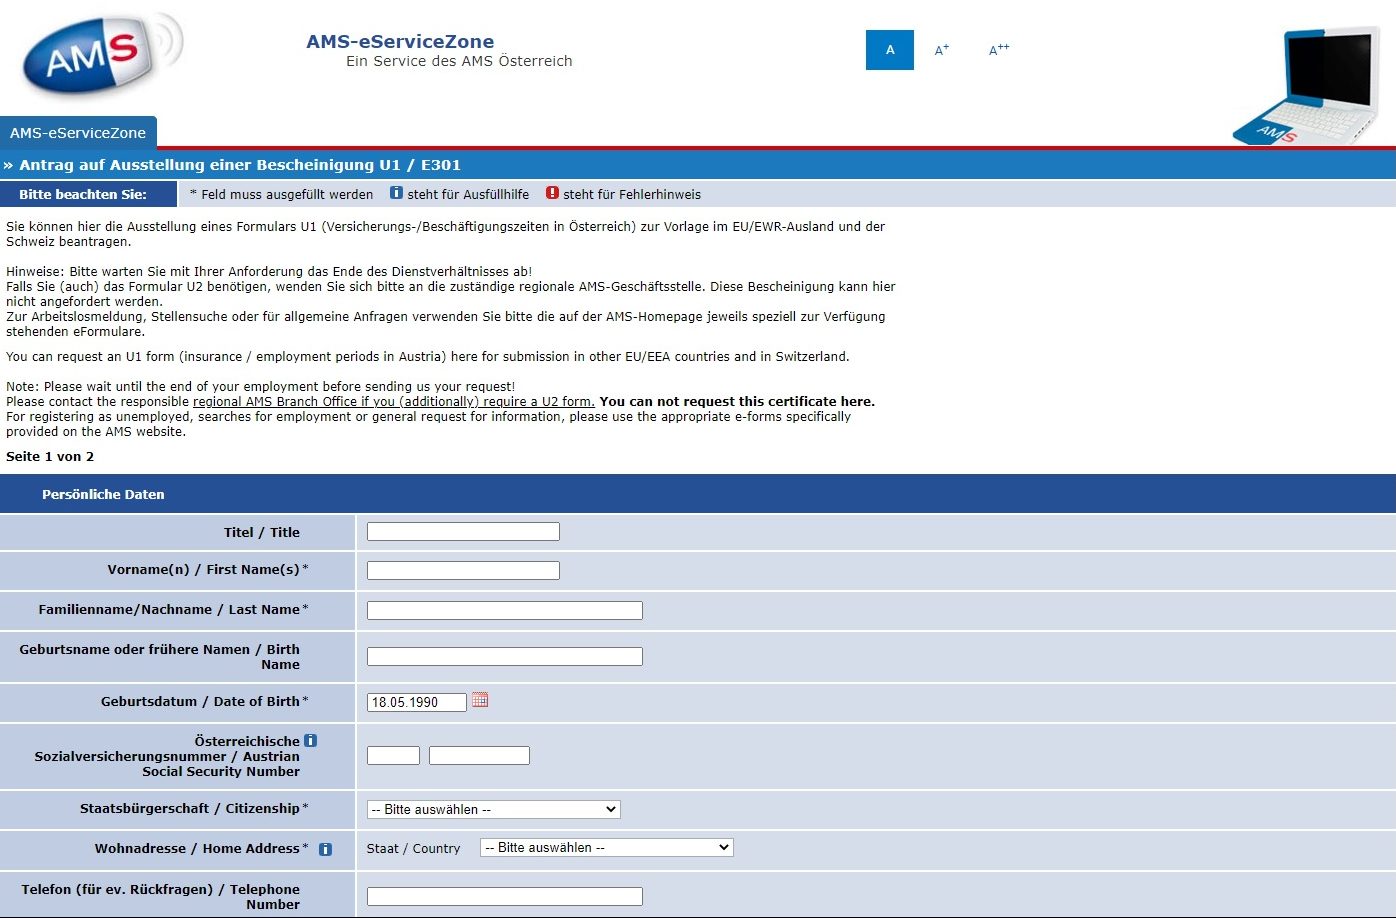Click the date of birth field showing 18.05.1990

[x=417, y=702]
